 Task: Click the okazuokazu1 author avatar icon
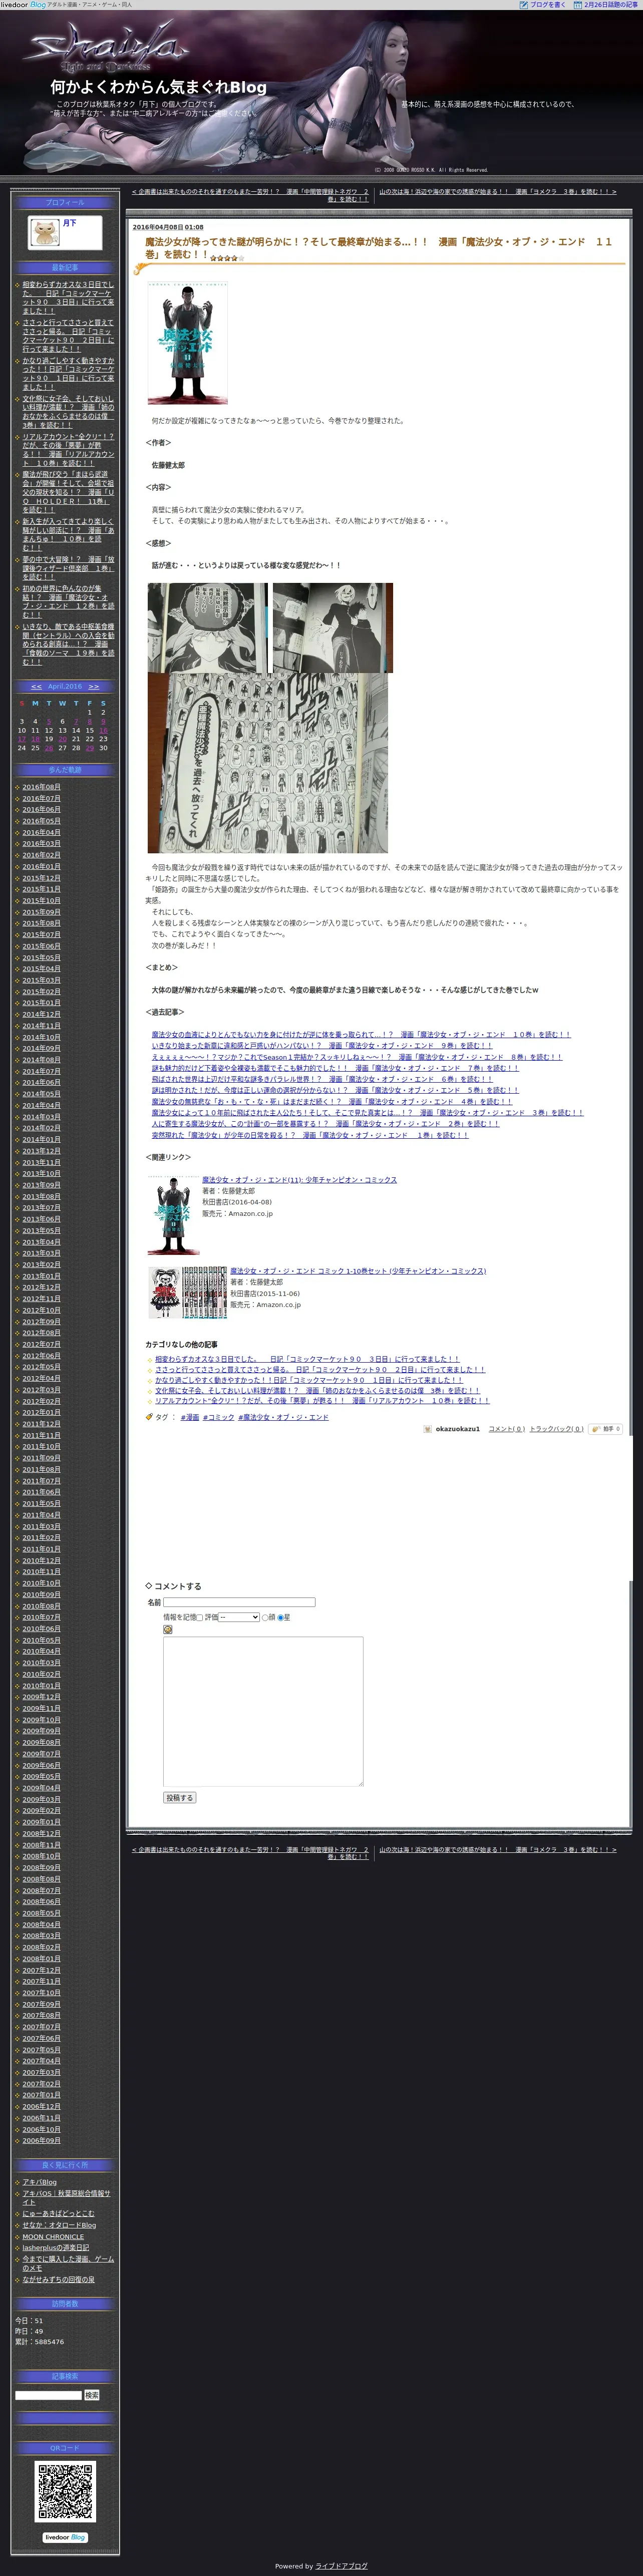pos(427,1429)
